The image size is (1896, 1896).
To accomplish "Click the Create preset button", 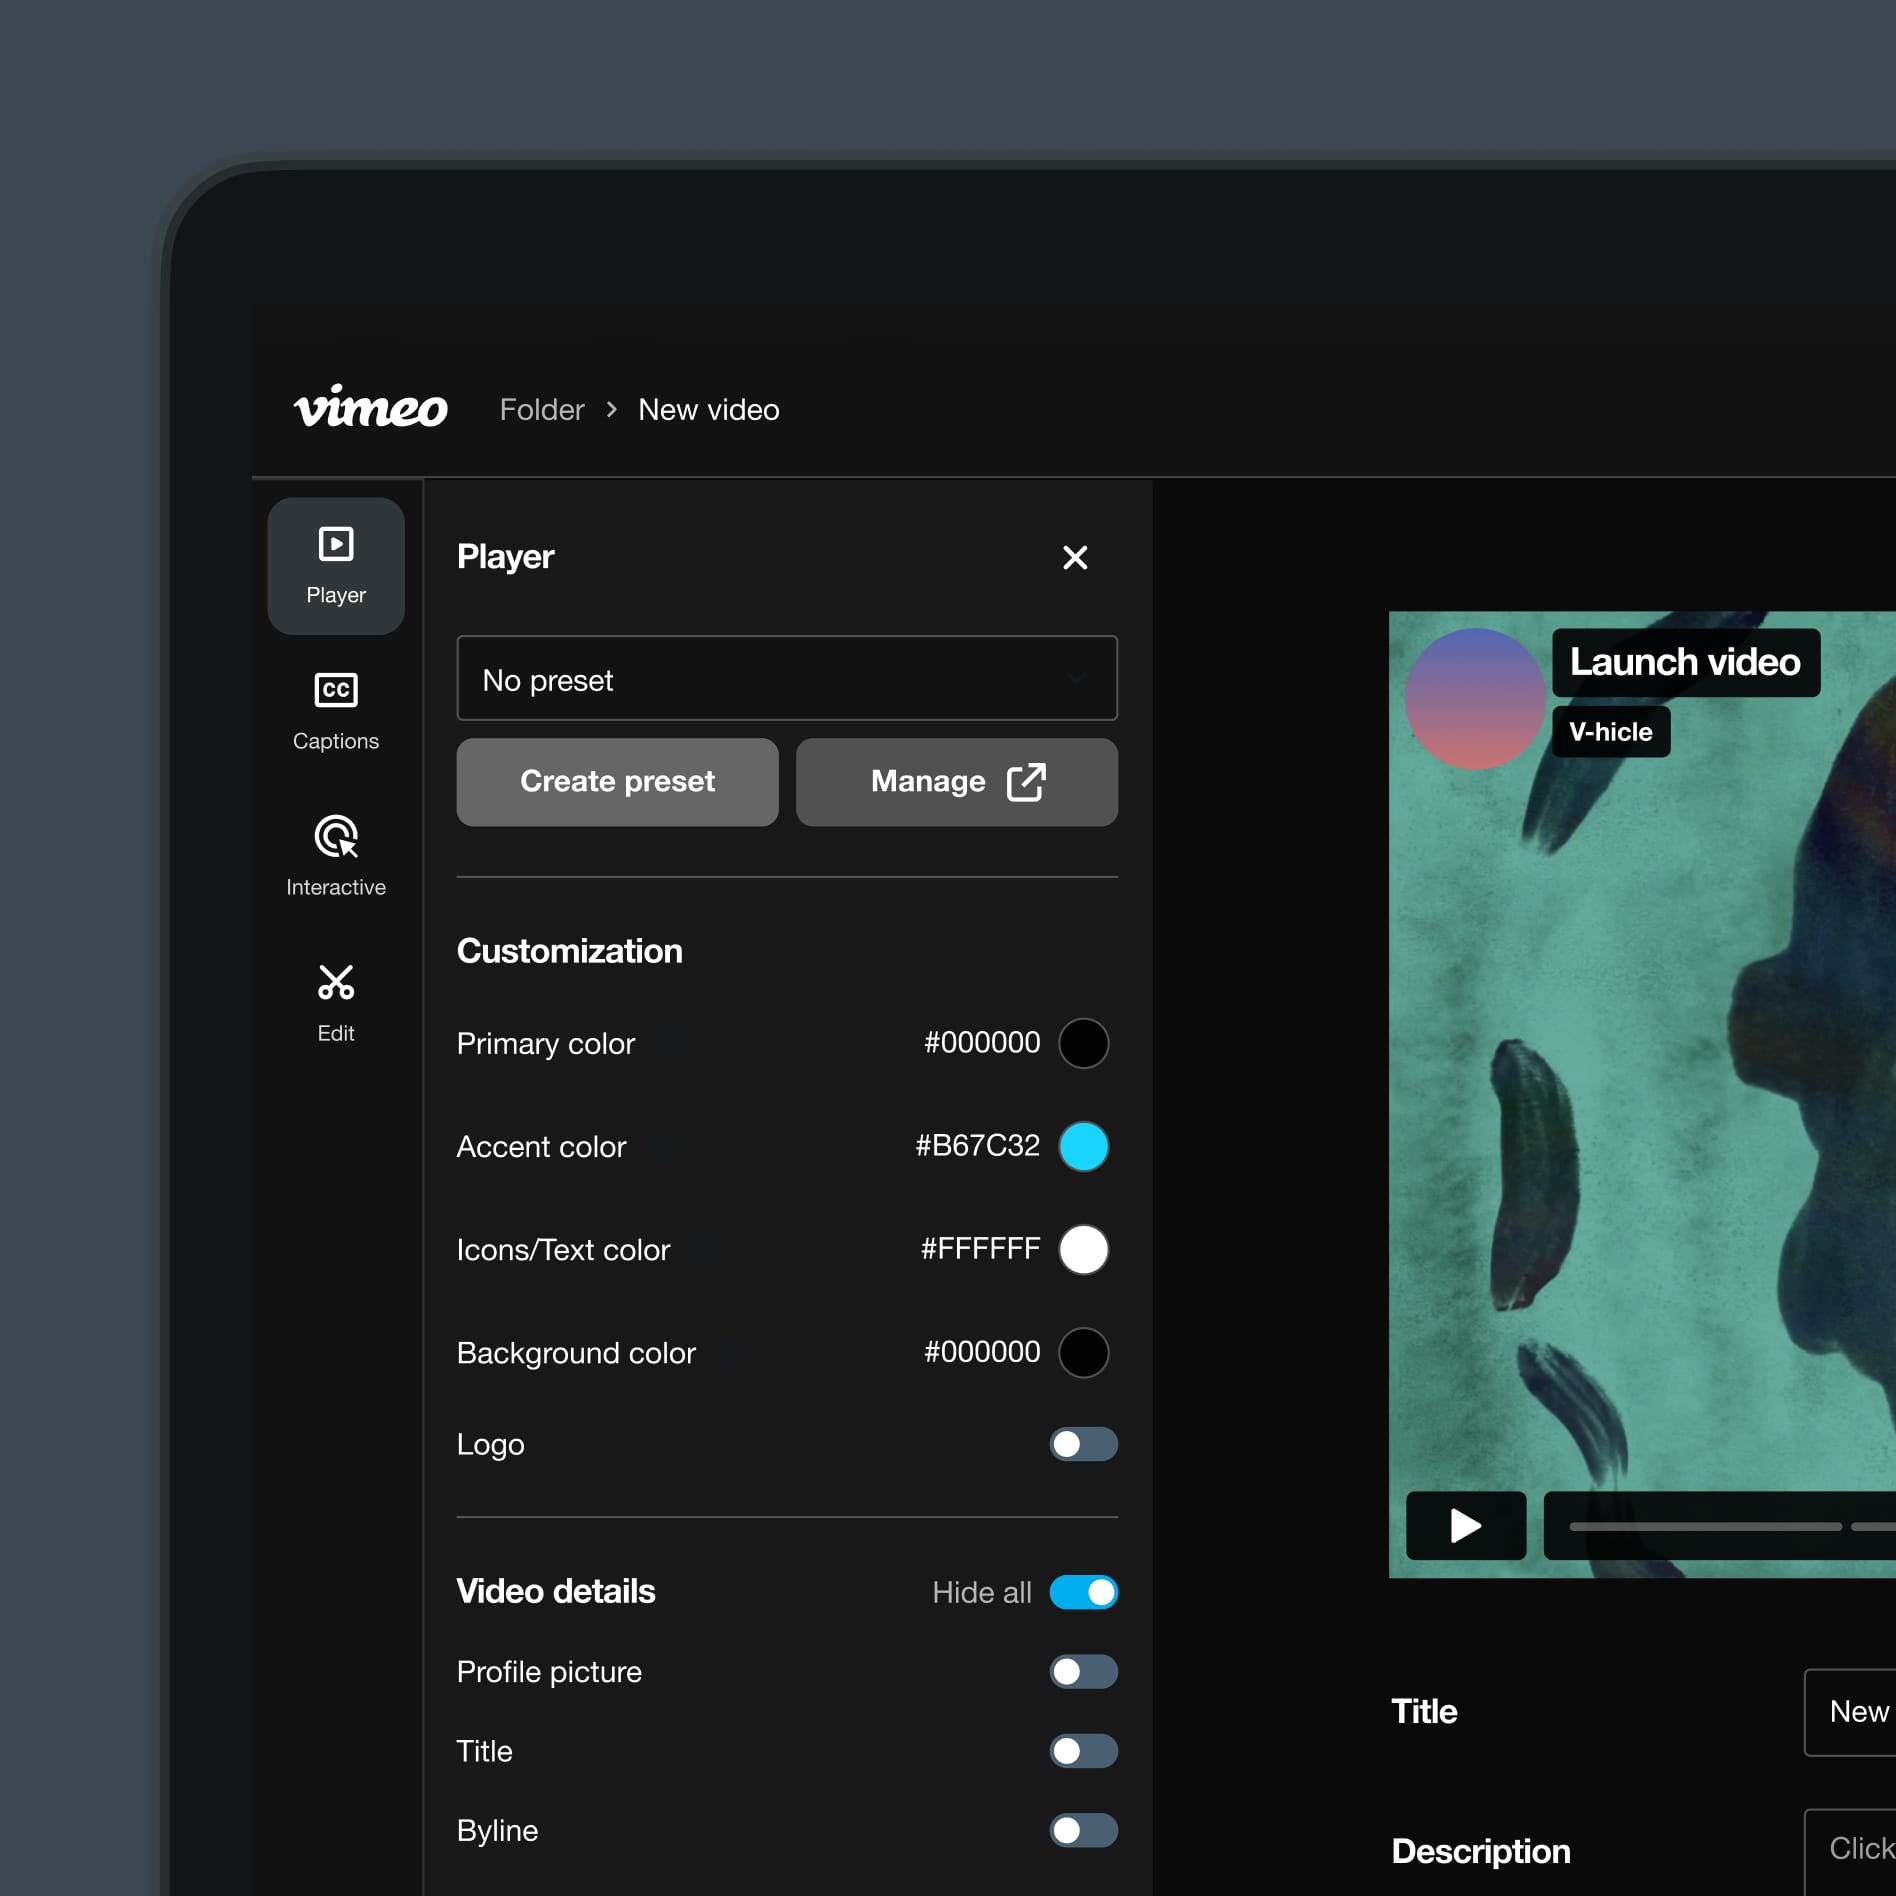I will point(617,782).
